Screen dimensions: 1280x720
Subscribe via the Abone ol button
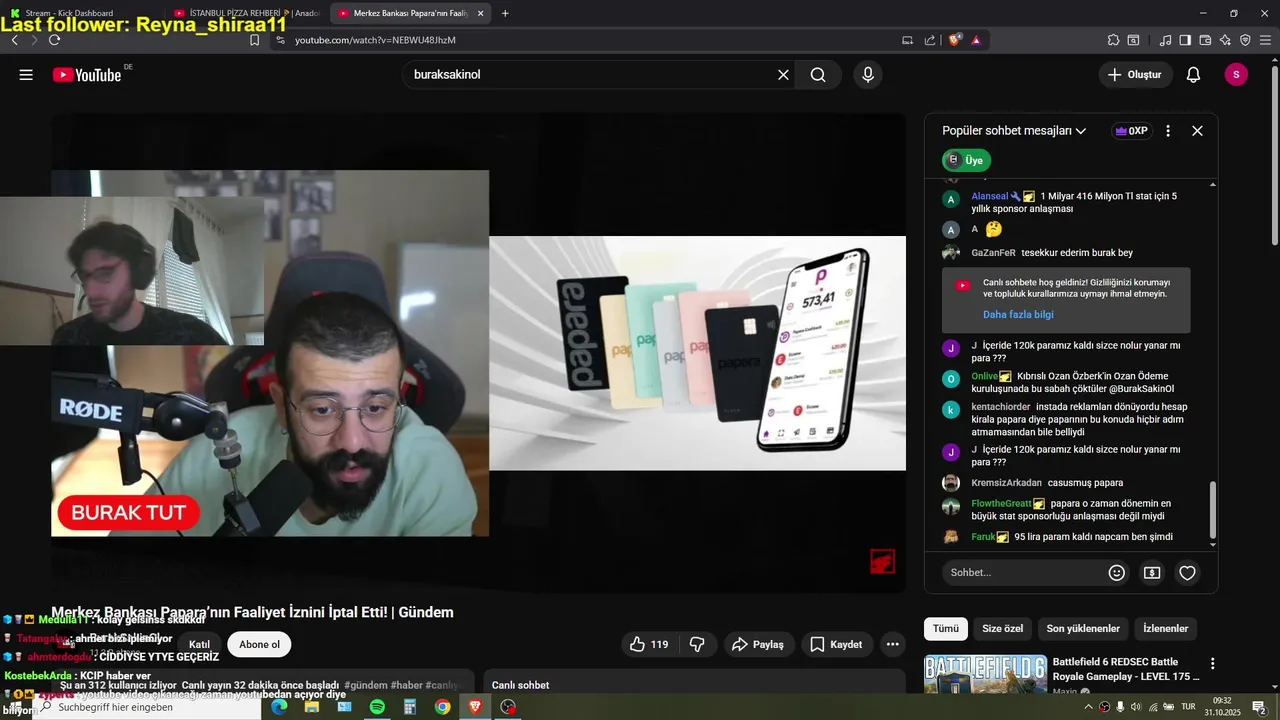(x=259, y=645)
